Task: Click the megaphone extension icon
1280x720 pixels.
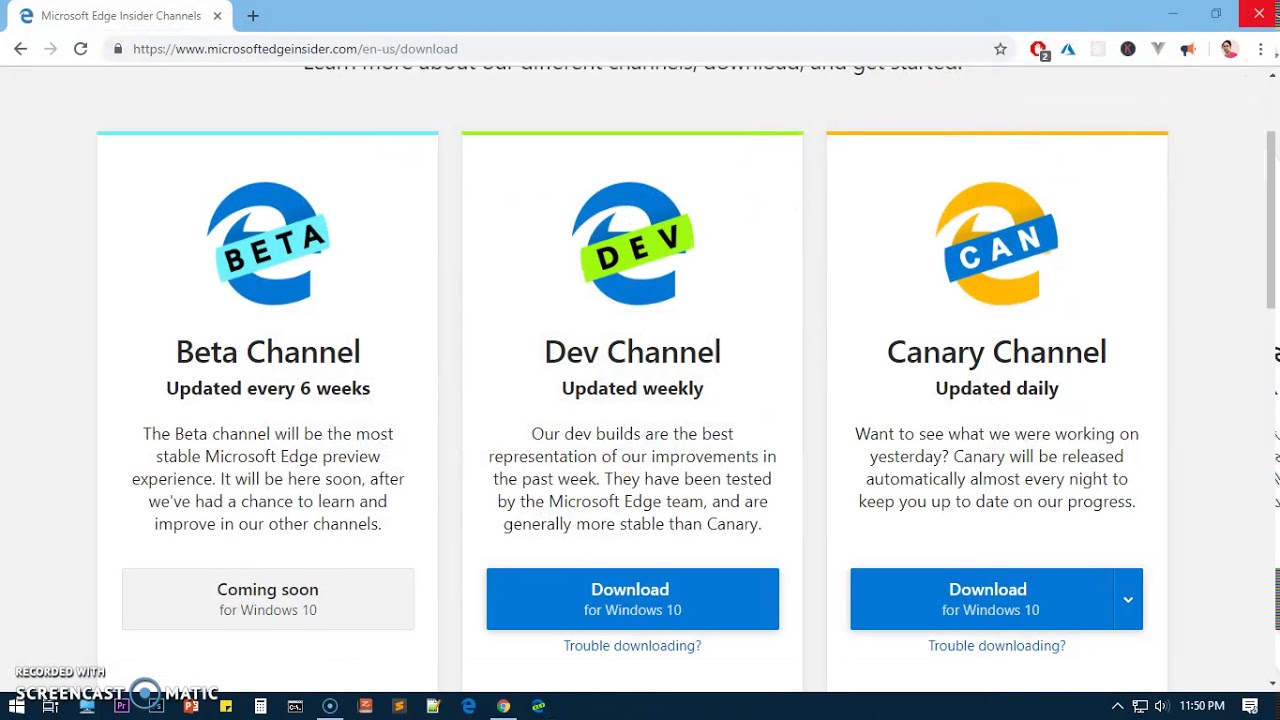Action: pyautogui.click(x=1188, y=49)
